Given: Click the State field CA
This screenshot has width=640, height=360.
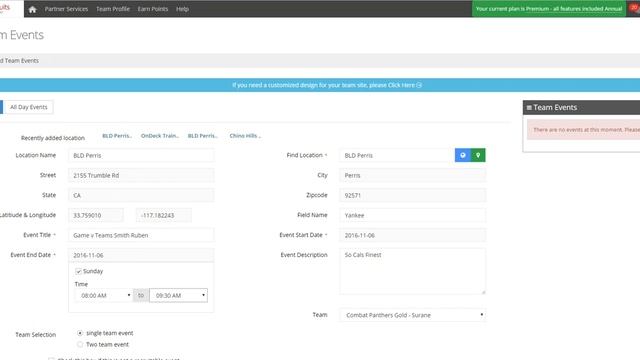Looking at the screenshot, I should tap(141, 196).
